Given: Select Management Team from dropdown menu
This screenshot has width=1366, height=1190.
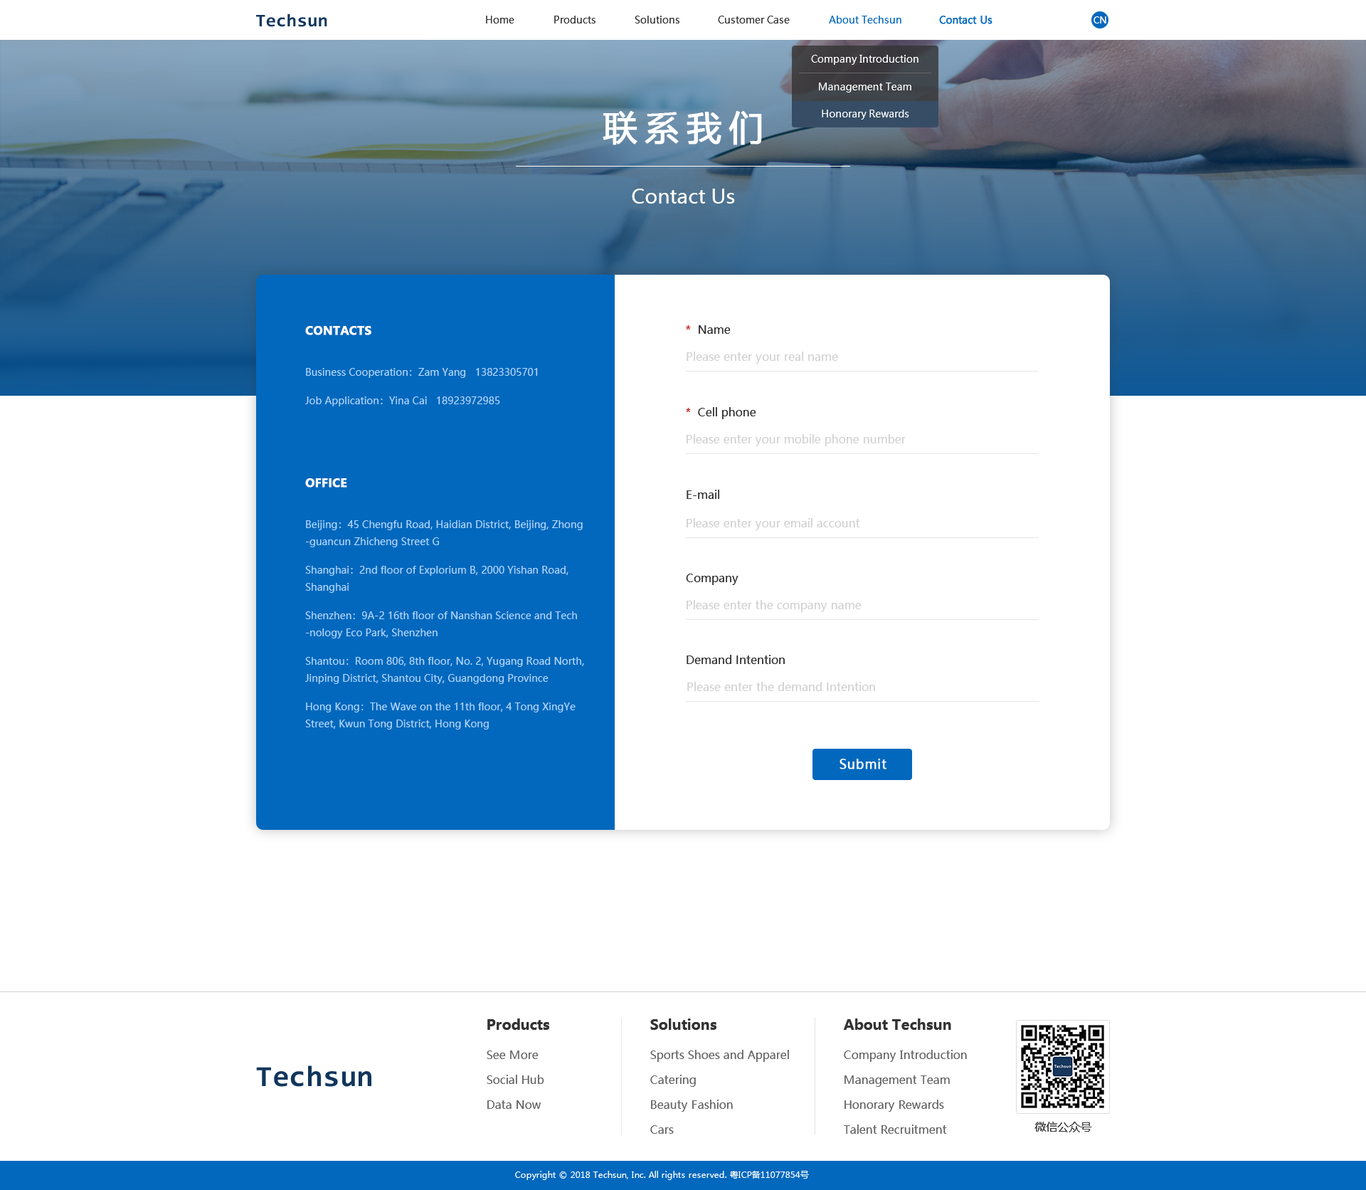Looking at the screenshot, I should pos(865,87).
